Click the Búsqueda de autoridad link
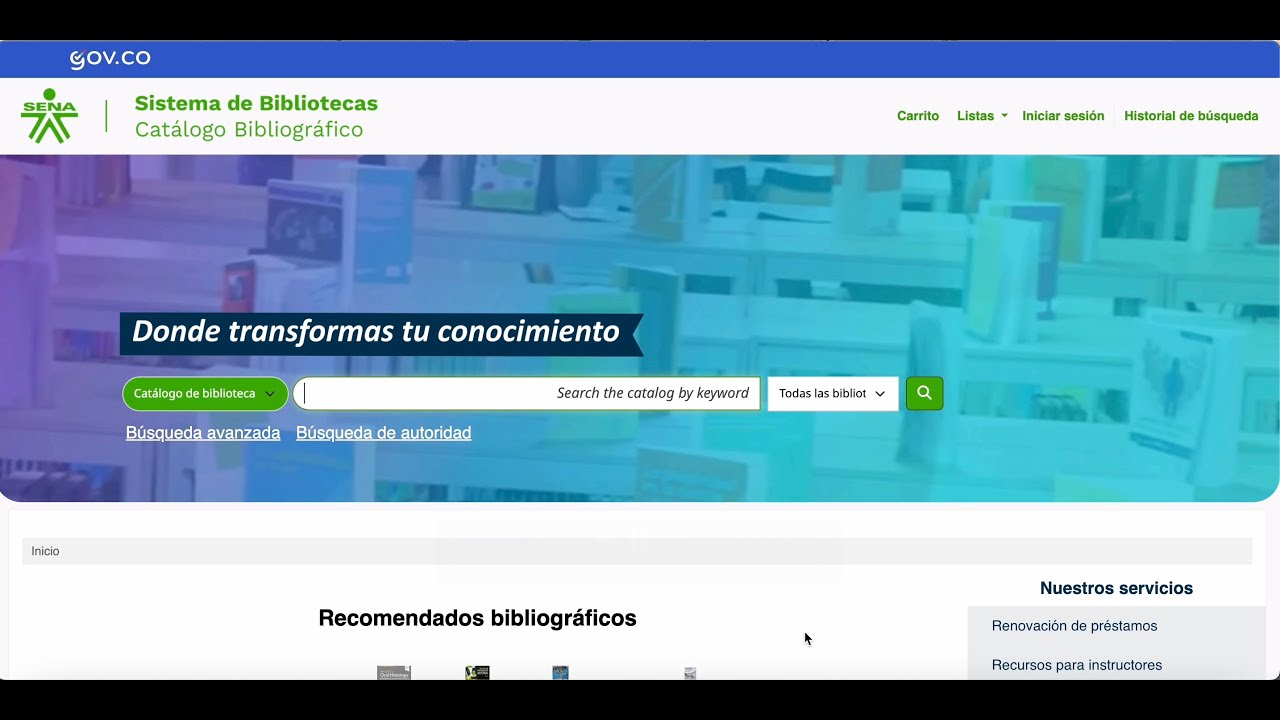Screen dimensions: 1280x720 coord(383,433)
